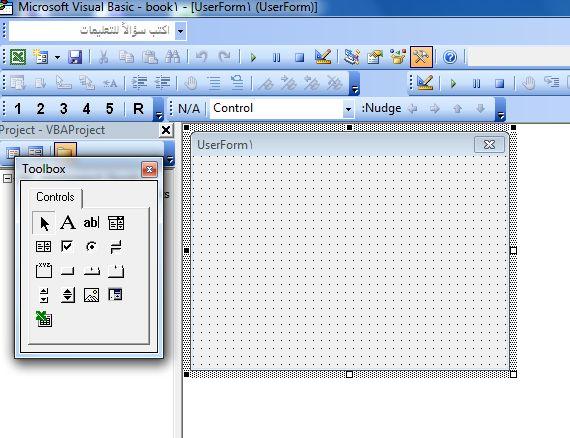Click the Cut scissors icon
570x438 pixels.
tap(103, 57)
